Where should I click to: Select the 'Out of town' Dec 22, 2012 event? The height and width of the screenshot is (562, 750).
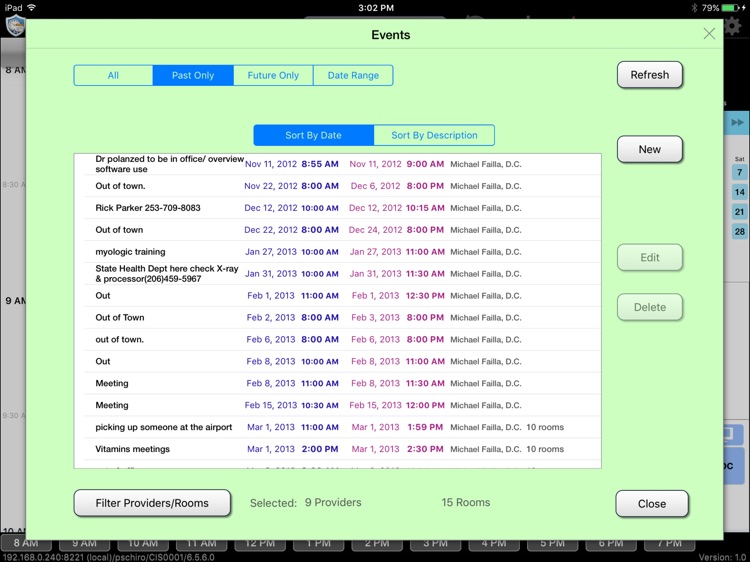pos(338,230)
